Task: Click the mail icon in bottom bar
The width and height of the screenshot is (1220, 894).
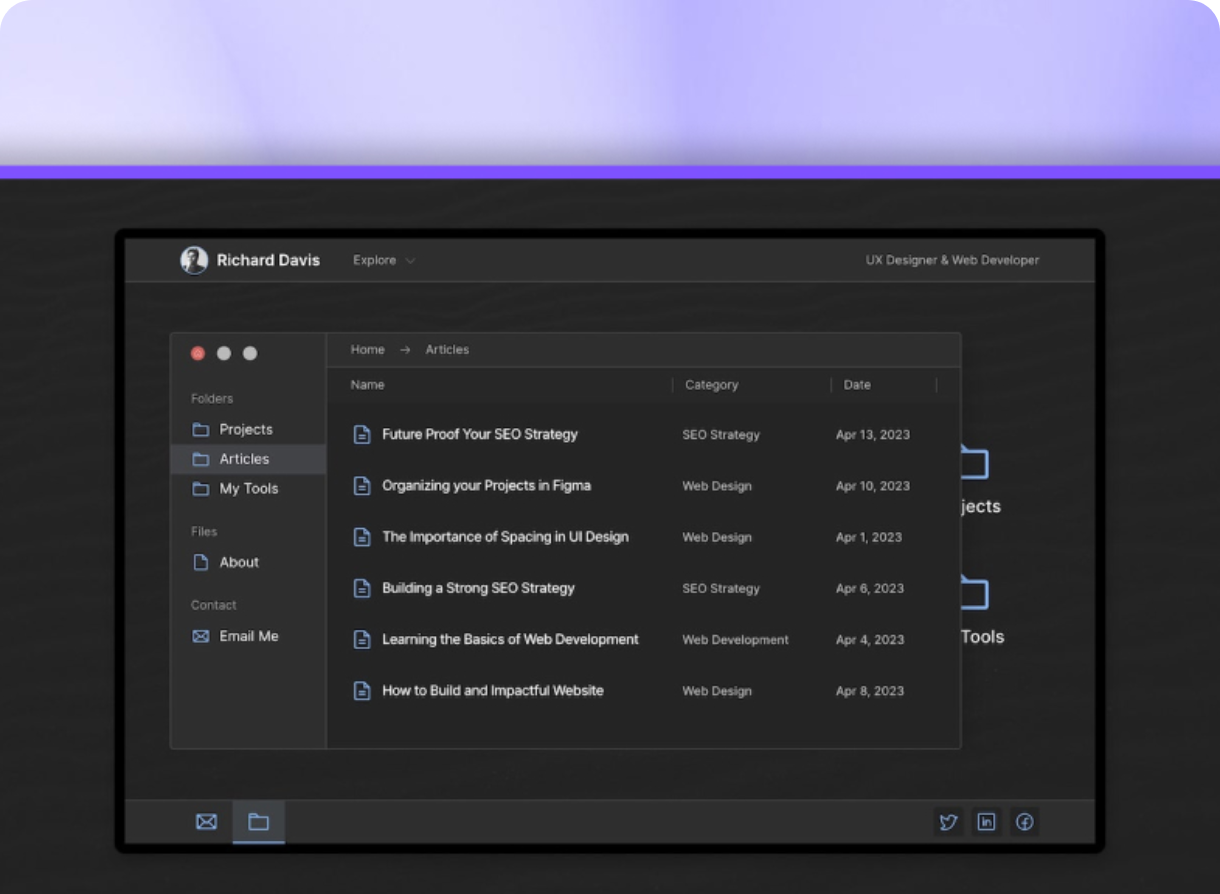Action: click(x=206, y=822)
